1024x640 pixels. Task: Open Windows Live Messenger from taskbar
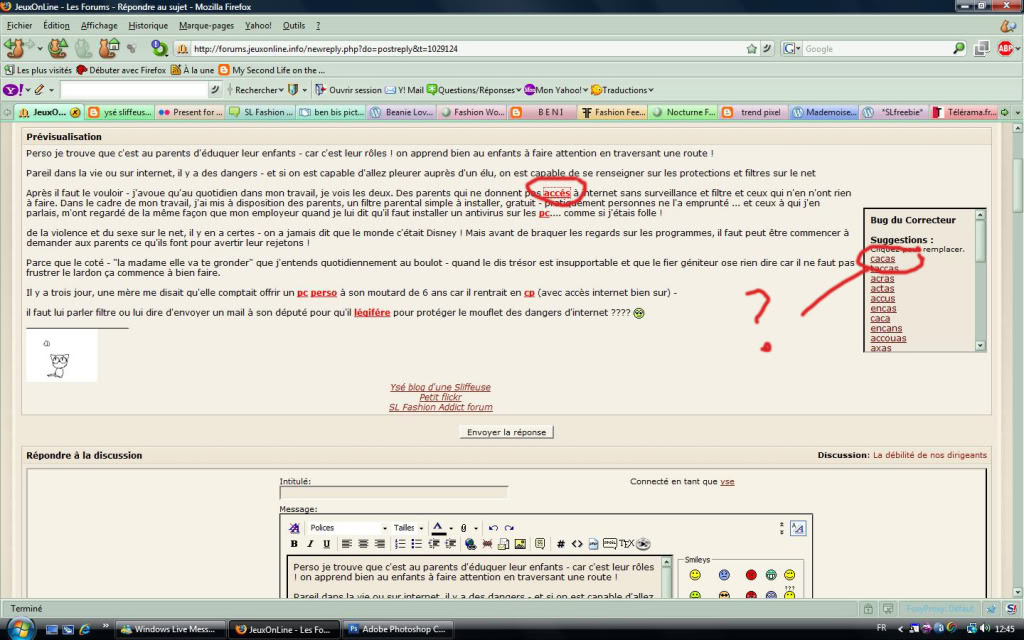pos(171,630)
